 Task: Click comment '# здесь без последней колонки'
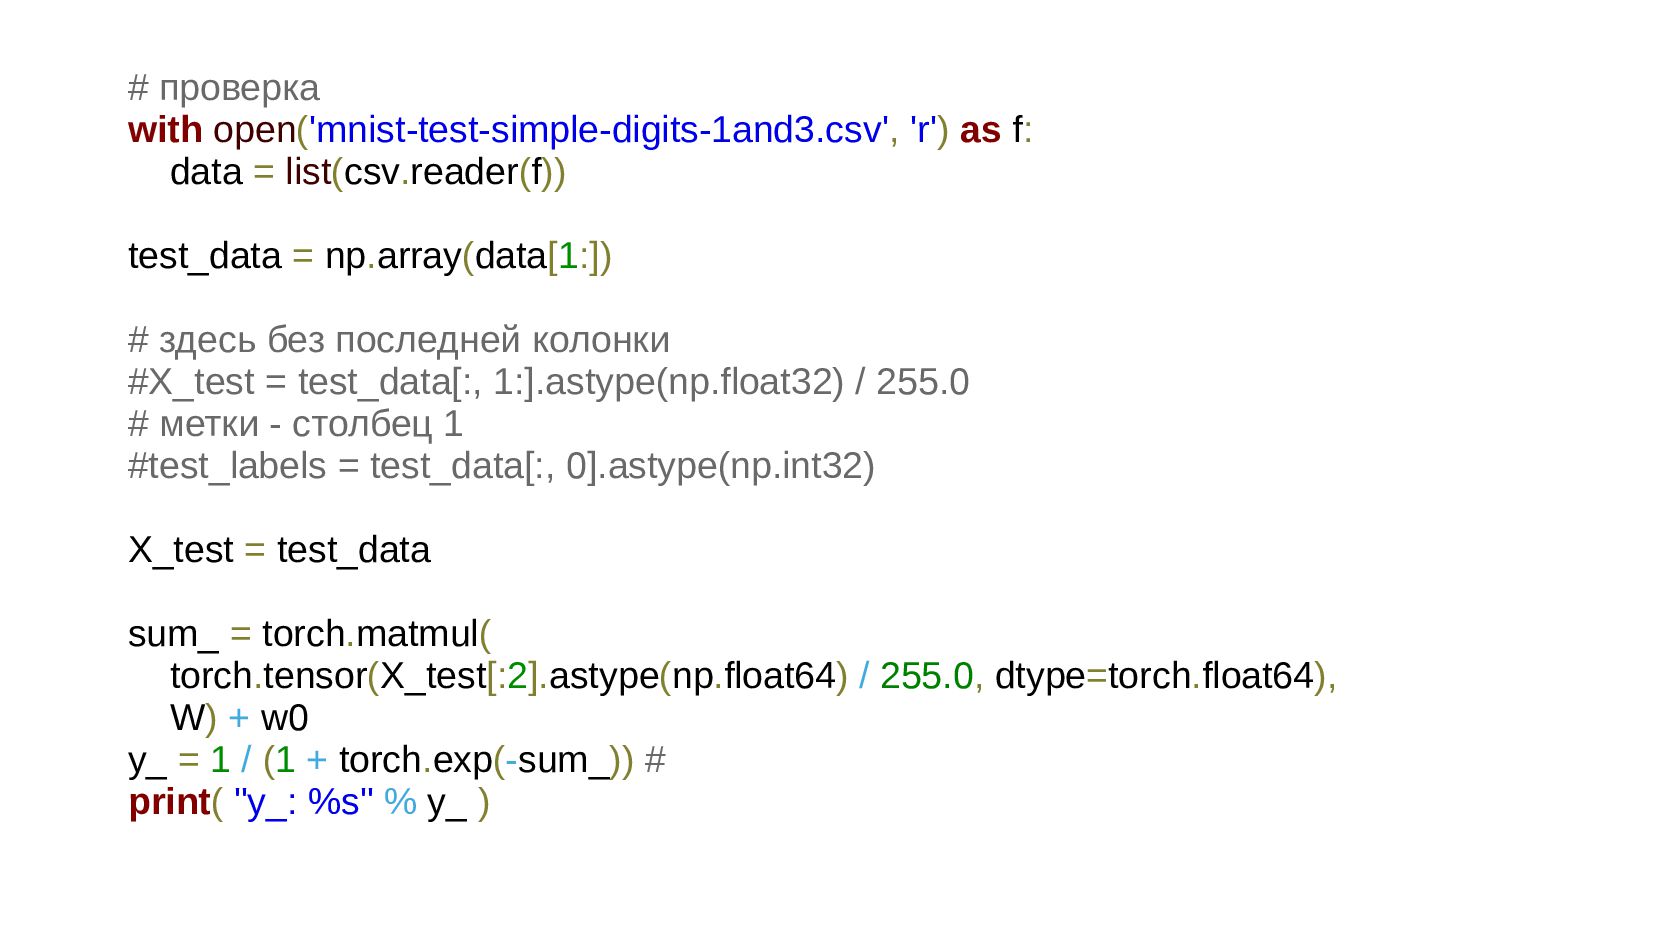click(x=399, y=340)
